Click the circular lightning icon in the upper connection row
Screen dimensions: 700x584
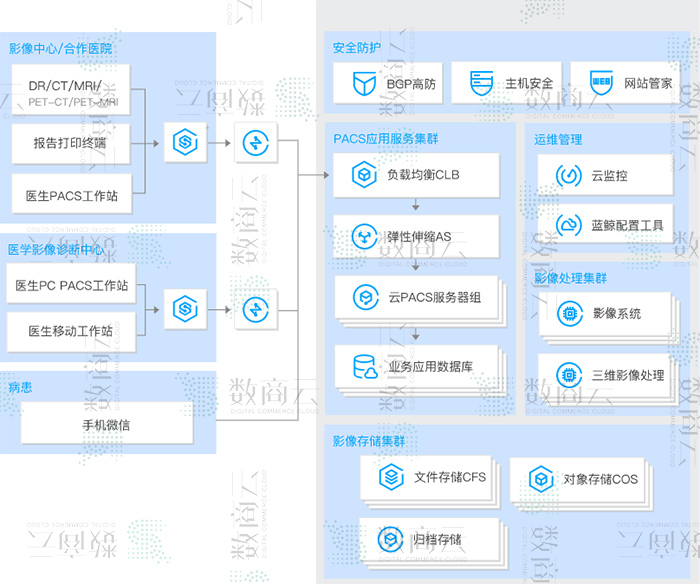[256, 143]
